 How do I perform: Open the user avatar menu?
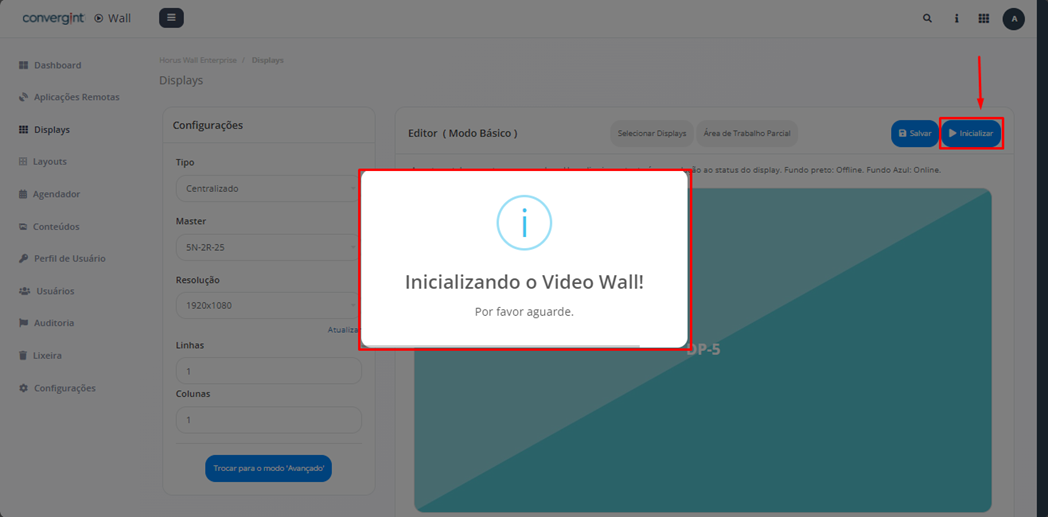1013,18
